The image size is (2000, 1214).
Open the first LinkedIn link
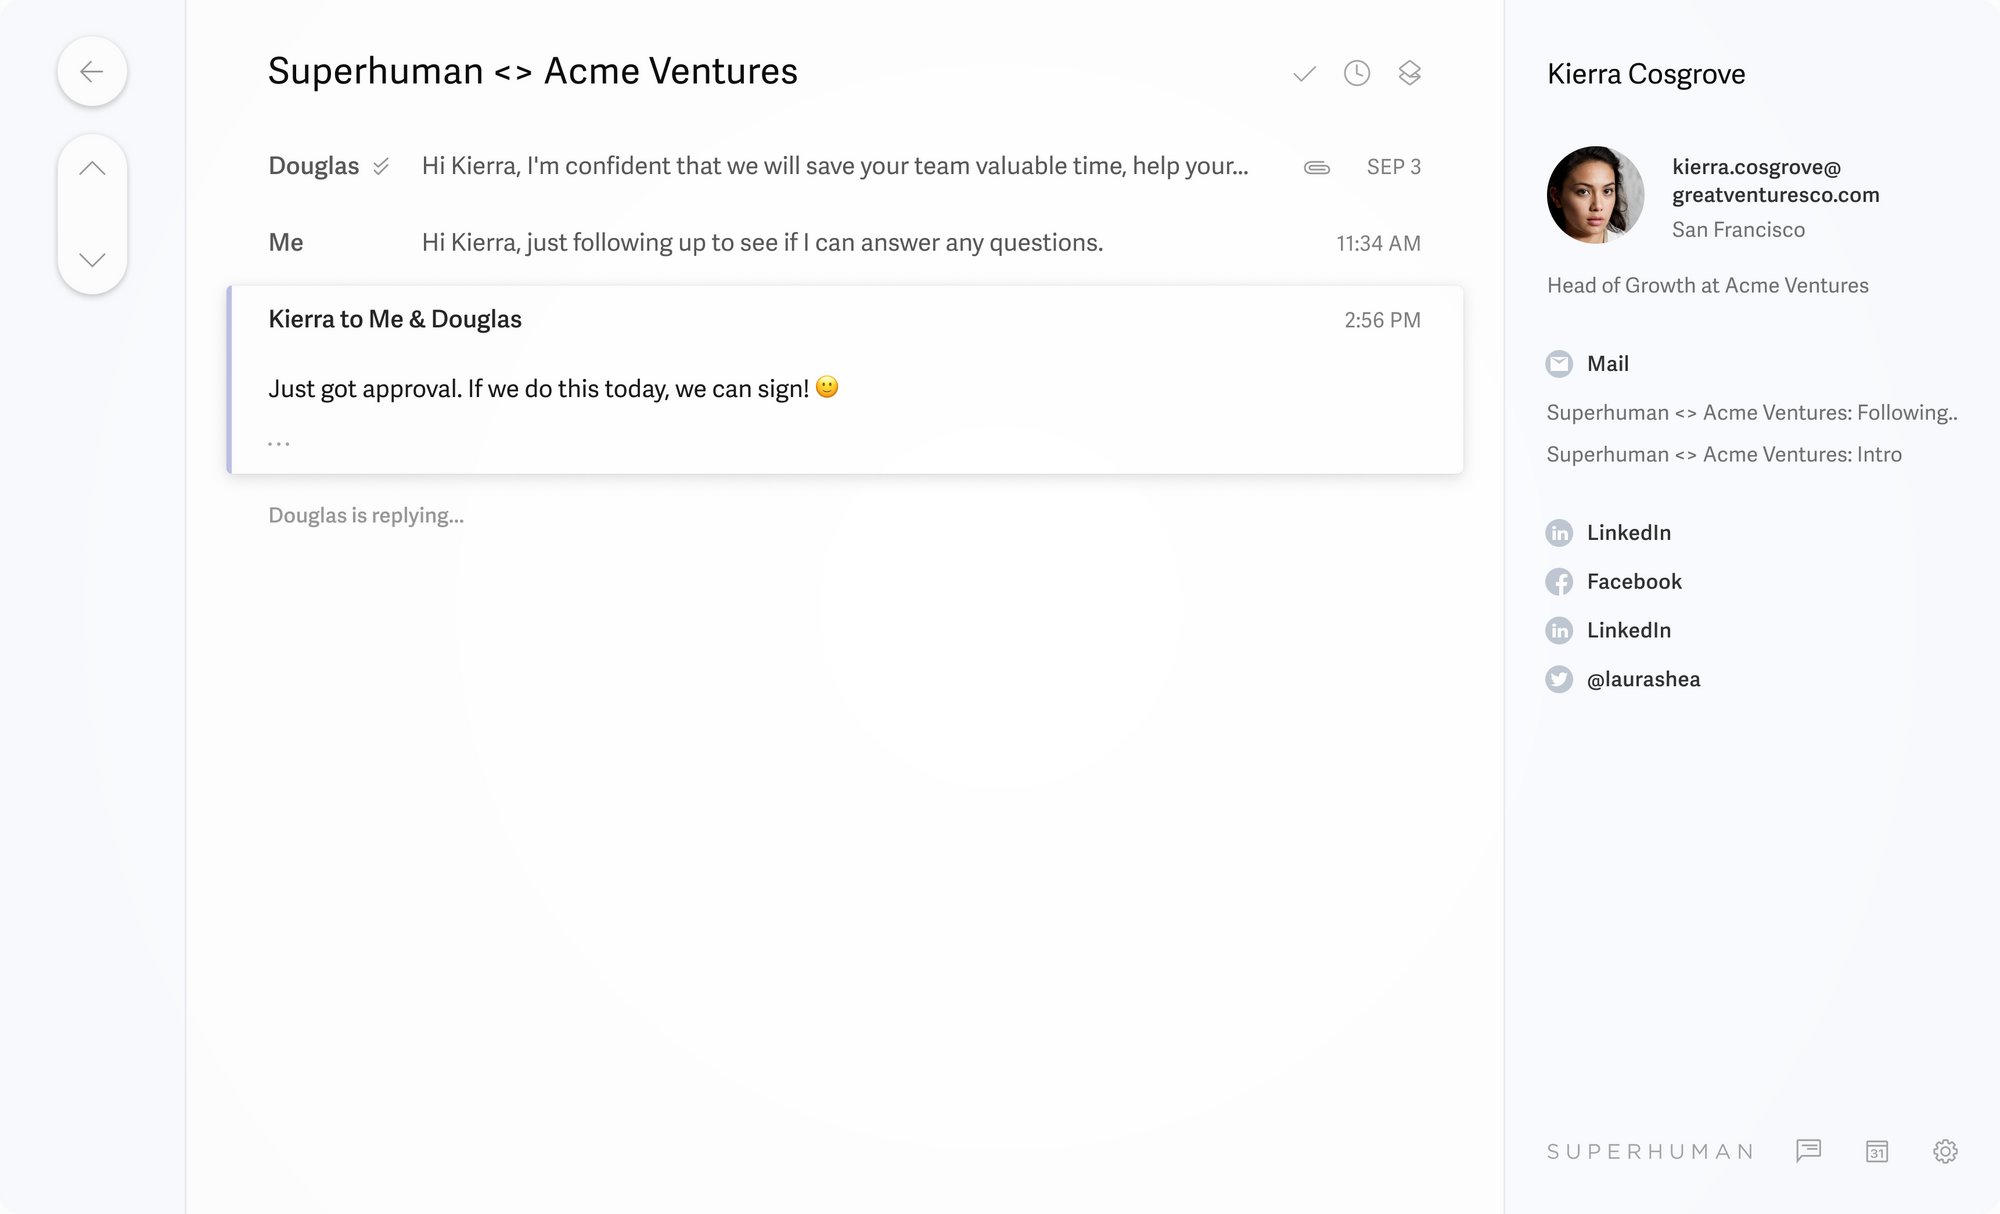pyautogui.click(x=1628, y=533)
